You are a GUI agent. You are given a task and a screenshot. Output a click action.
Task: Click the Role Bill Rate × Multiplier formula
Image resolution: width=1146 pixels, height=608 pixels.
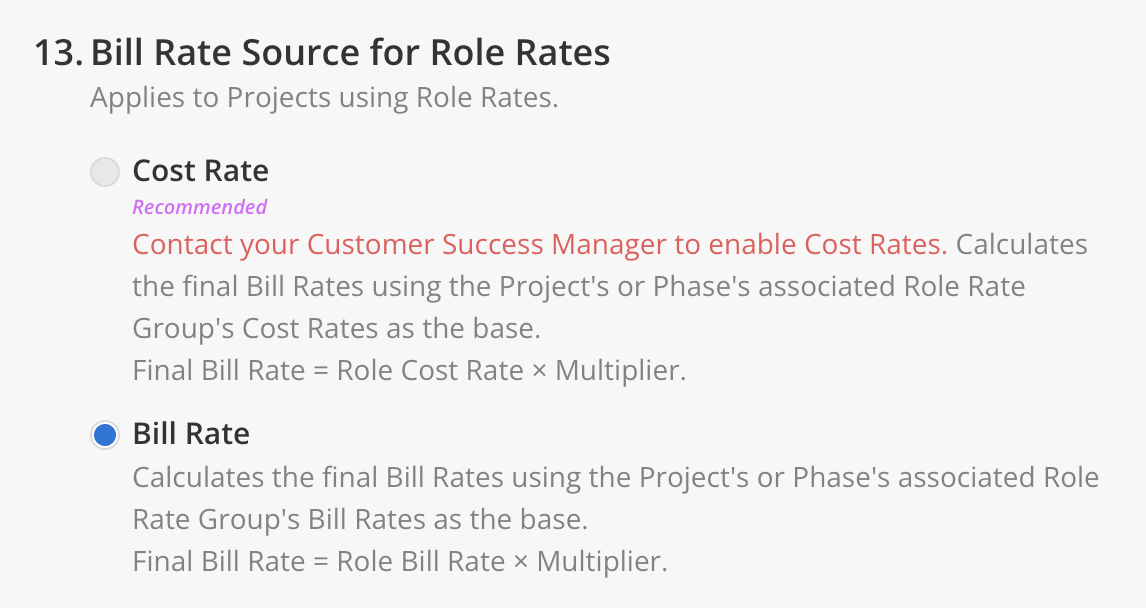(x=502, y=562)
